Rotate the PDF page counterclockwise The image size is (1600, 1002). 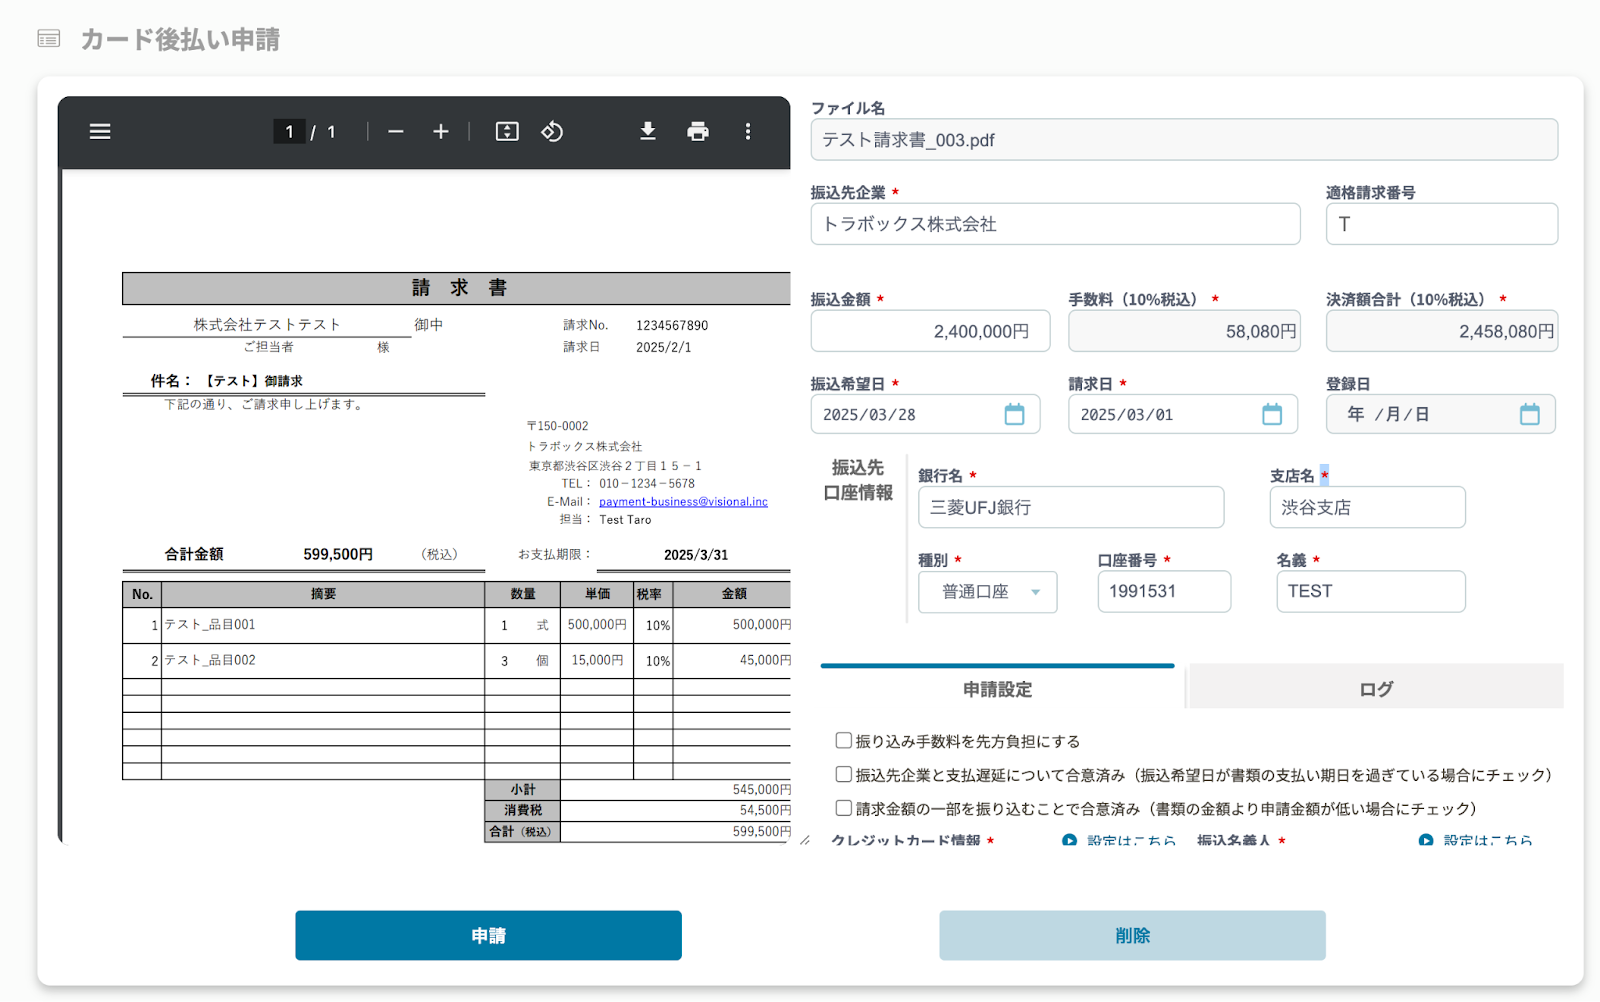tap(552, 131)
